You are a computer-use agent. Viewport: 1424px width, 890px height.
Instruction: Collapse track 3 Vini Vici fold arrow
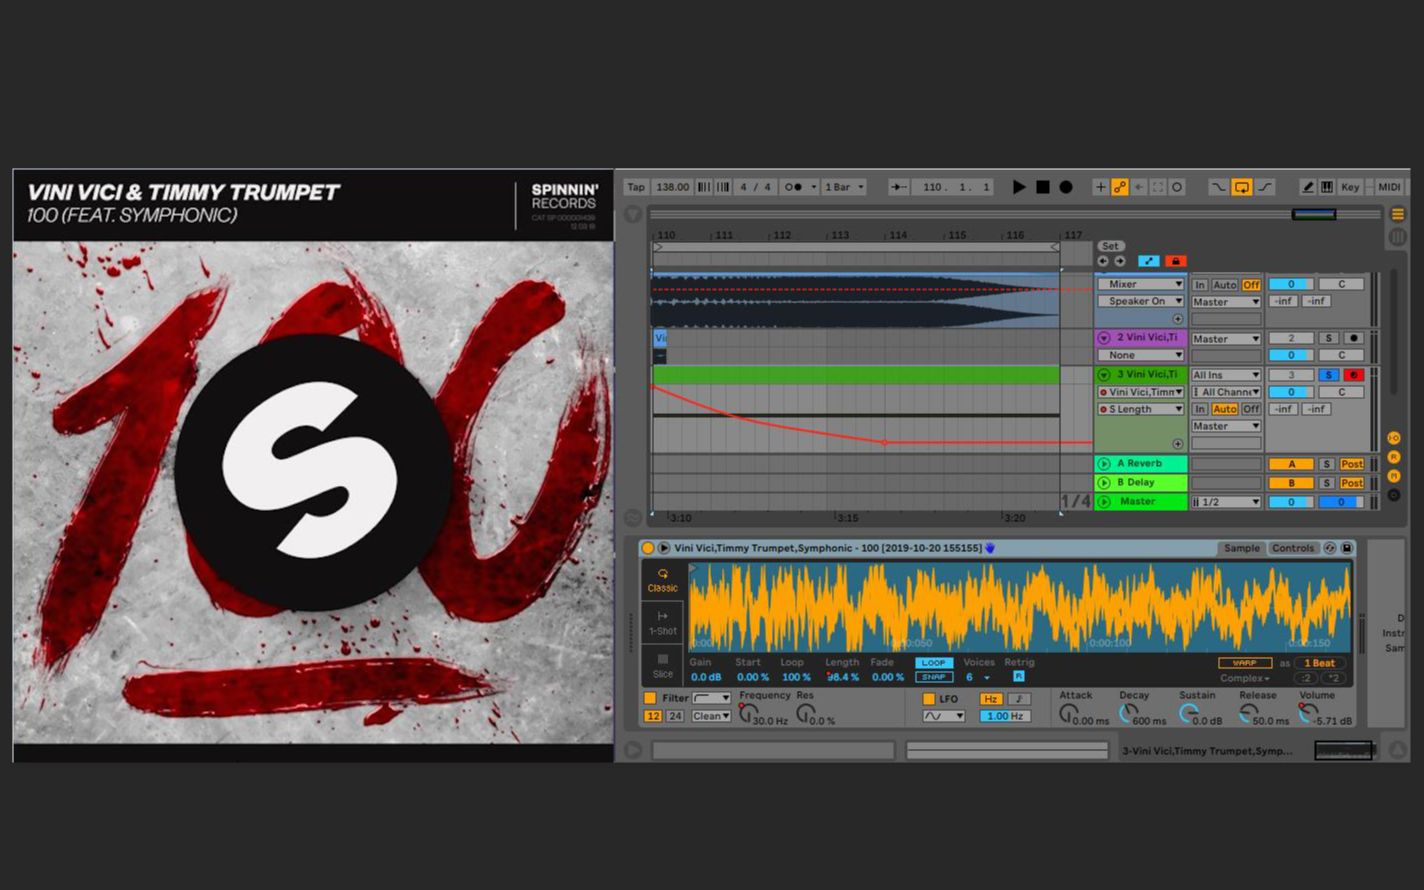(1104, 375)
